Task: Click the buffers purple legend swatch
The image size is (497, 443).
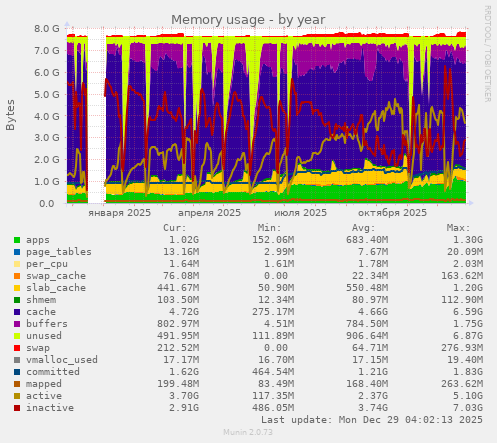Action: (x=17, y=324)
